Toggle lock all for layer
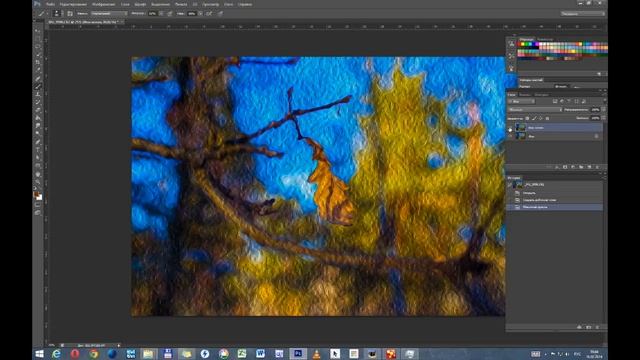Image resolution: width=640 pixels, height=360 pixels. 547,118
